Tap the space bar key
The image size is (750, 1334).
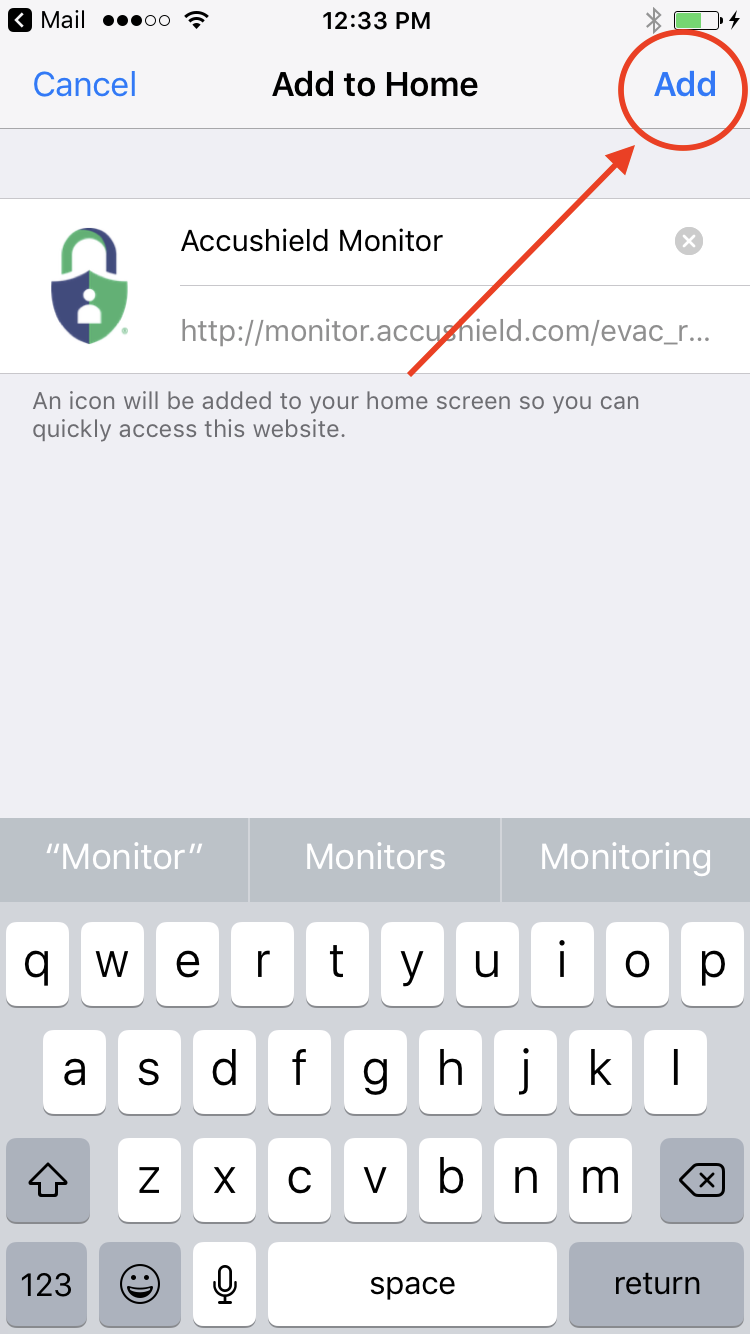pyautogui.click(x=412, y=1285)
